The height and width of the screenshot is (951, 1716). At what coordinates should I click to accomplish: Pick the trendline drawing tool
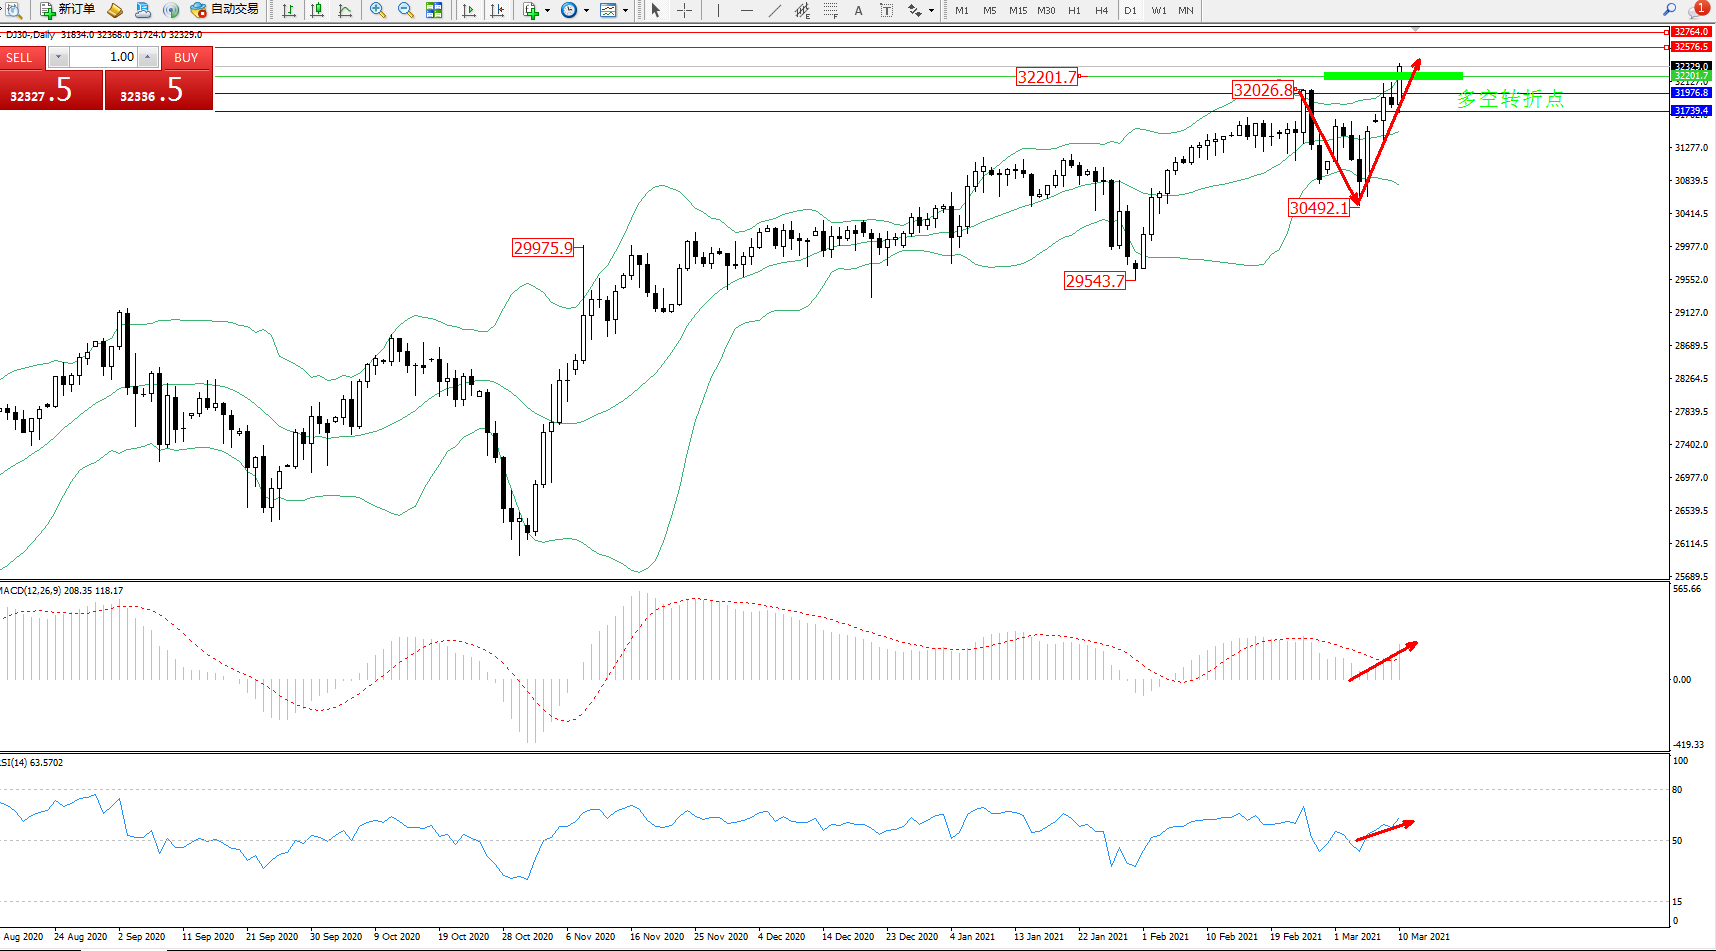[775, 10]
